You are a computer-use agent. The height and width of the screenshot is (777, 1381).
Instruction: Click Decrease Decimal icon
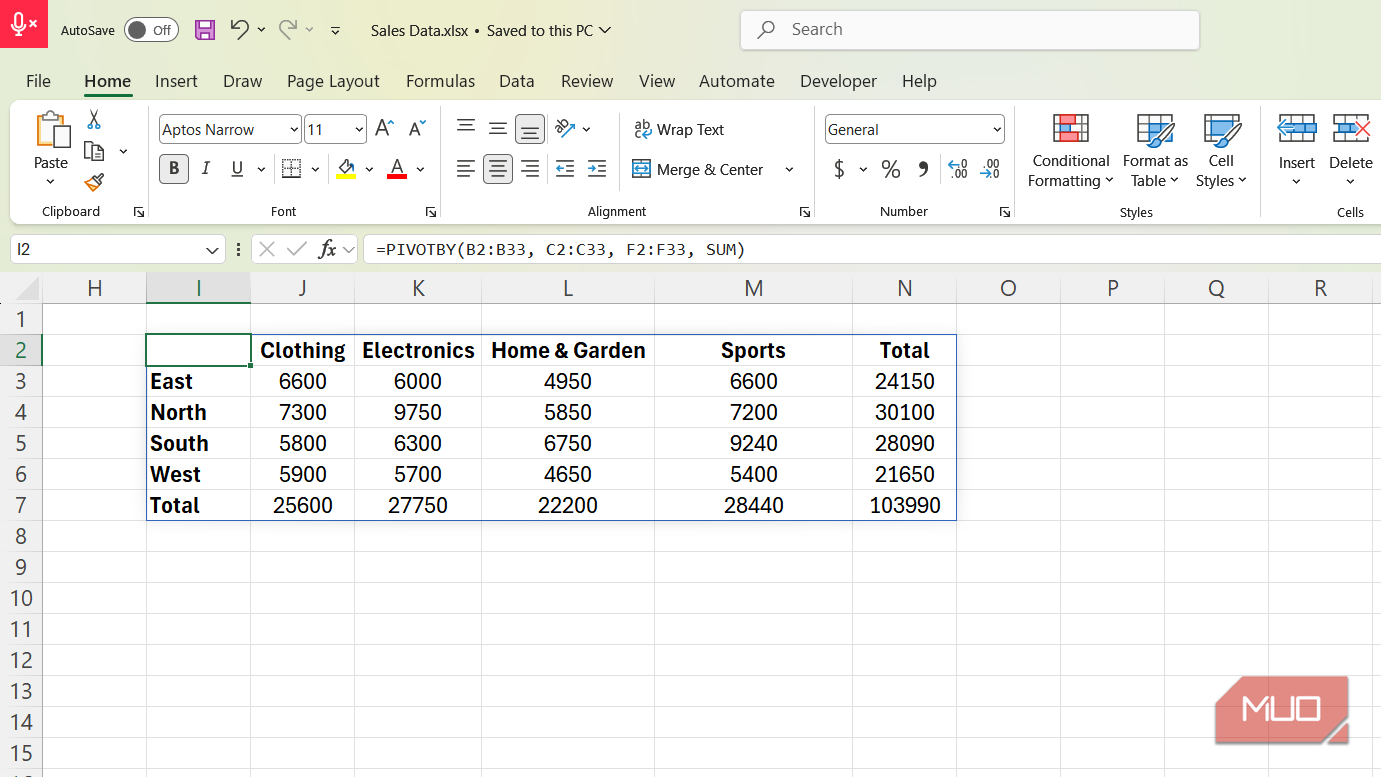pyautogui.click(x=990, y=169)
